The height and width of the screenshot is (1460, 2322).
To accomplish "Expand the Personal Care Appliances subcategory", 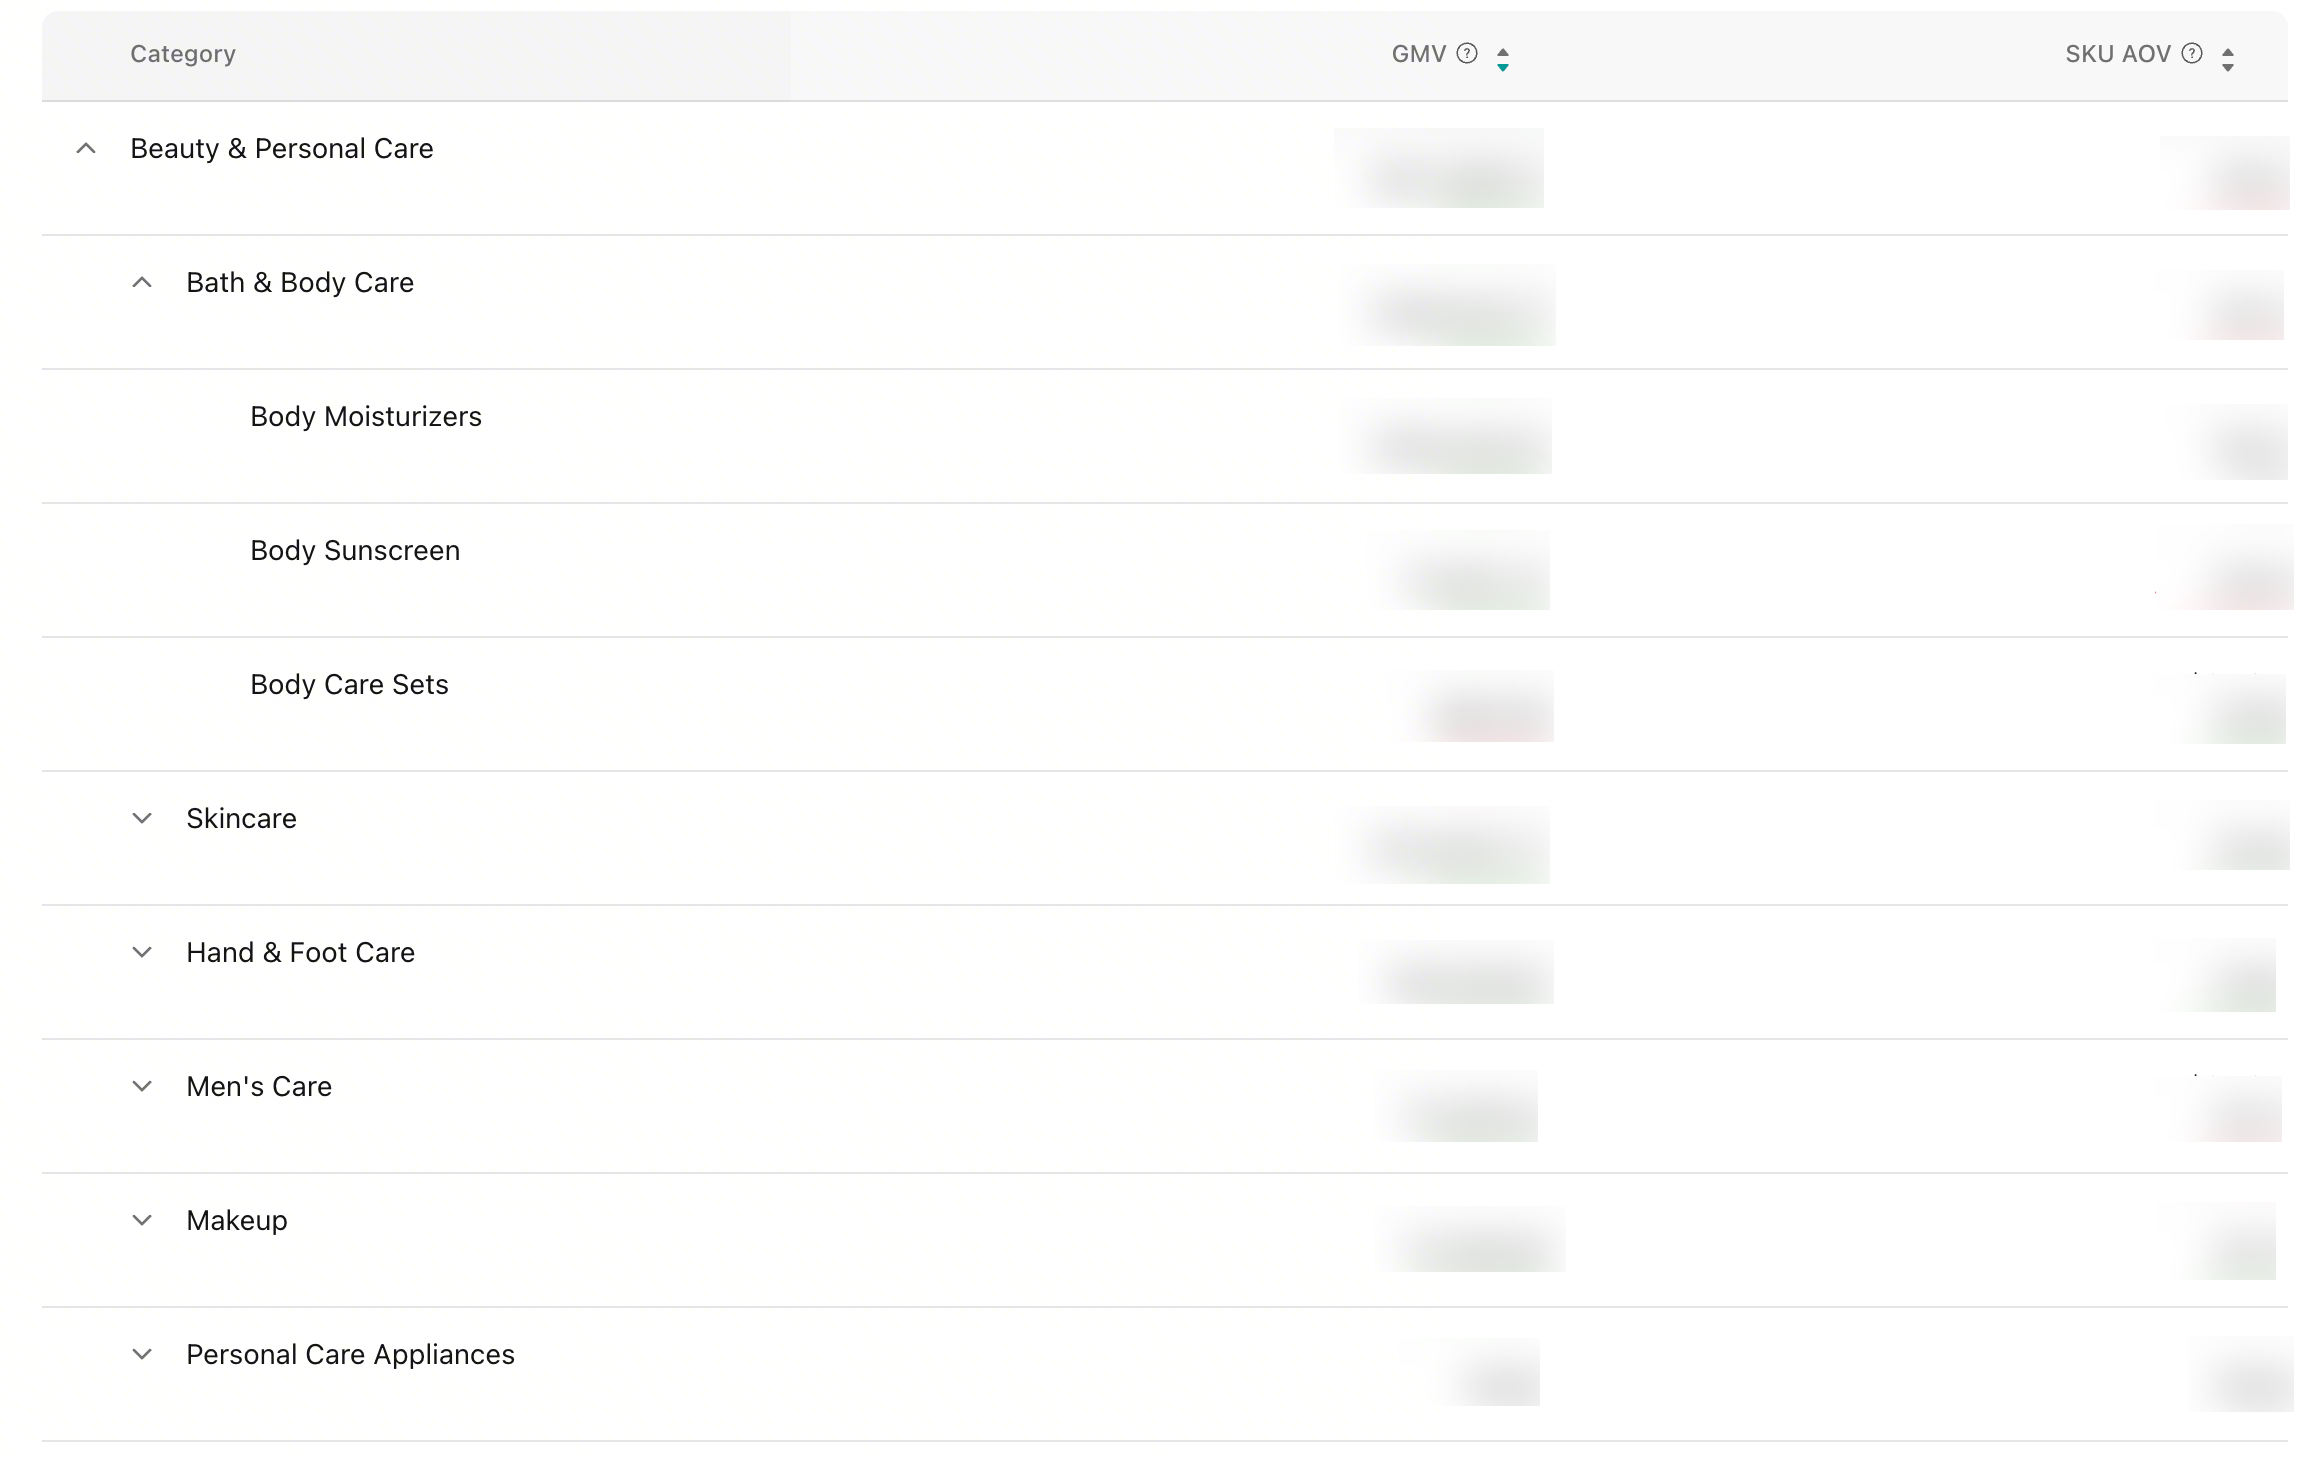I will (143, 1355).
